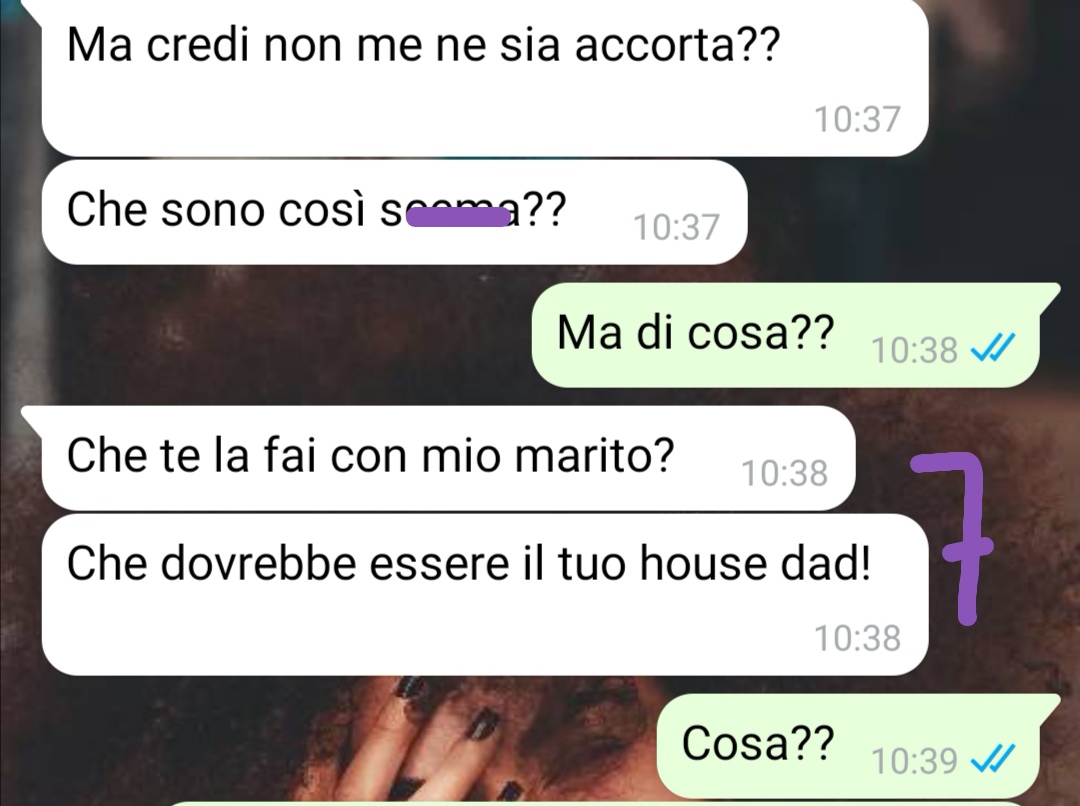Select message "Che dovrebbe essere il tuo house dad!"

pyautogui.click(x=485, y=595)
